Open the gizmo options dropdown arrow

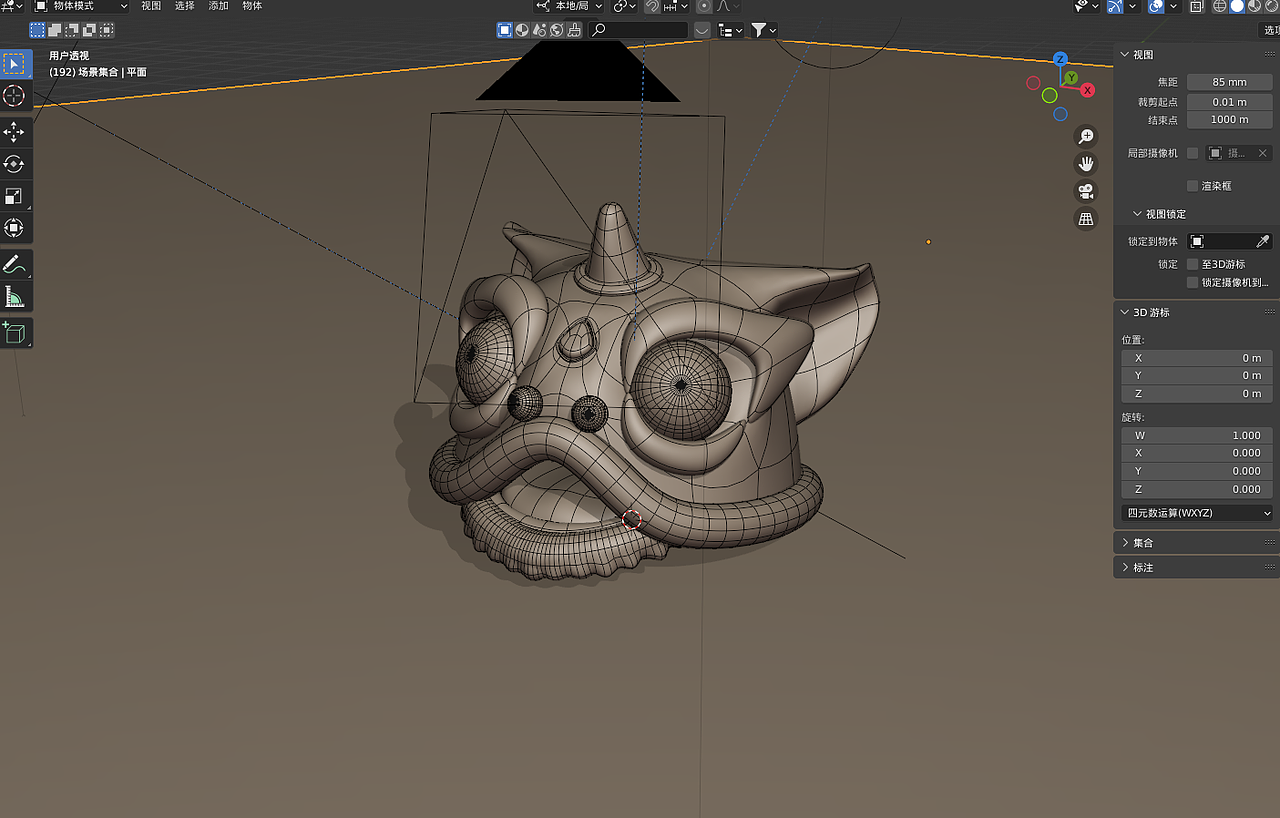(1133, 6)
